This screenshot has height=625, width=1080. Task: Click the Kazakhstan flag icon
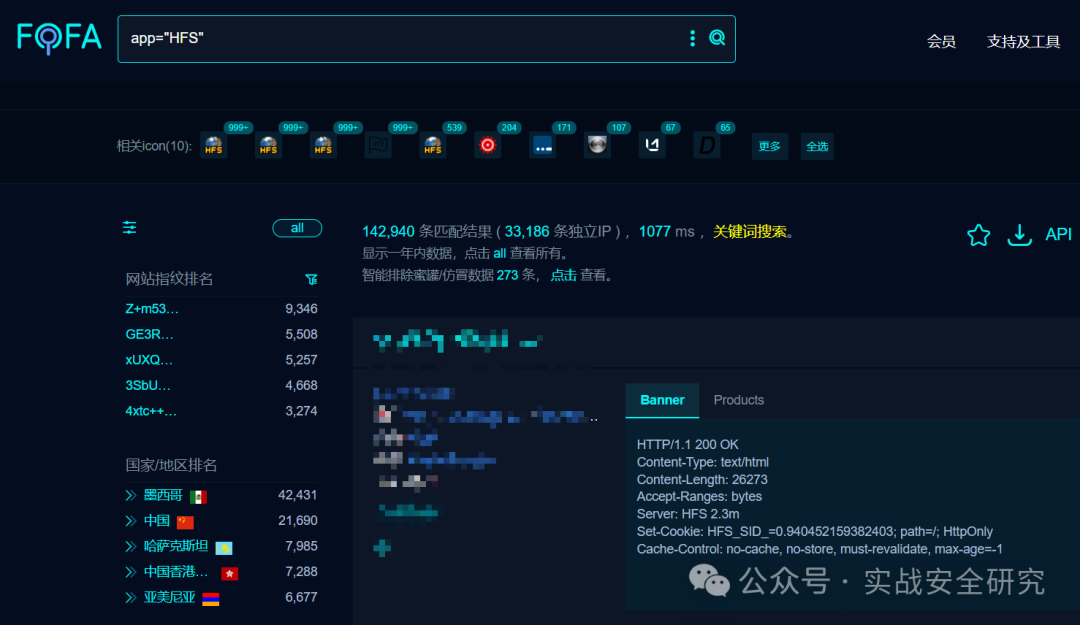[x=224, y=548]
